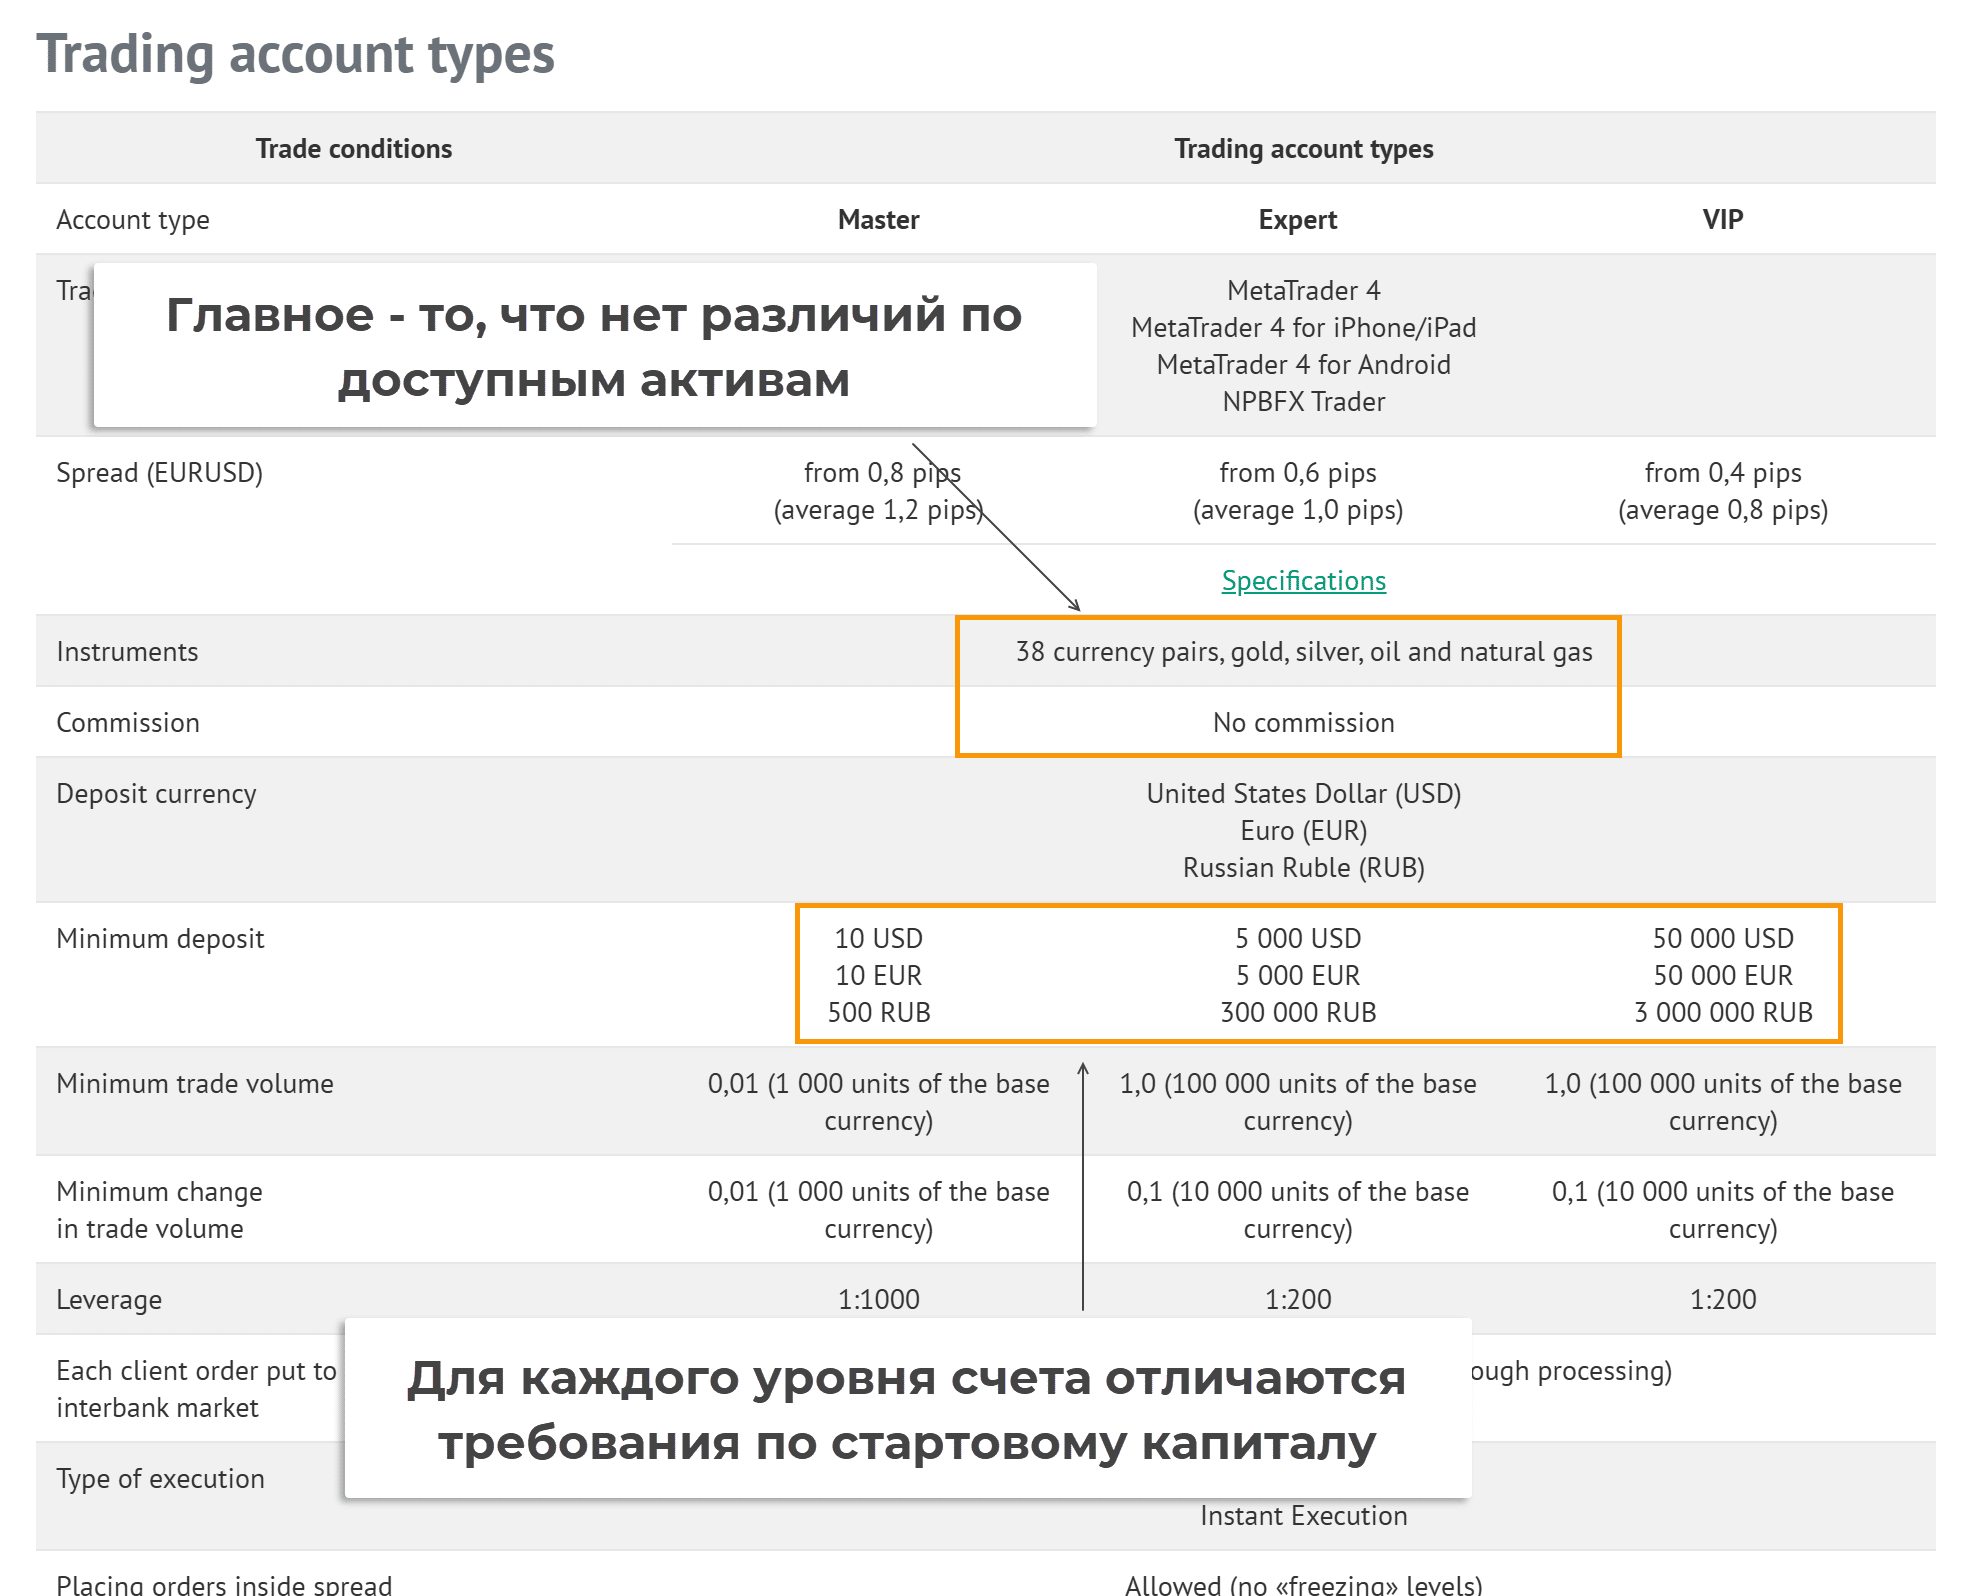Click the '38 currency pairs' instruments text
The height and width of the screenshot is (1596, 1968).
(1303, 652)
